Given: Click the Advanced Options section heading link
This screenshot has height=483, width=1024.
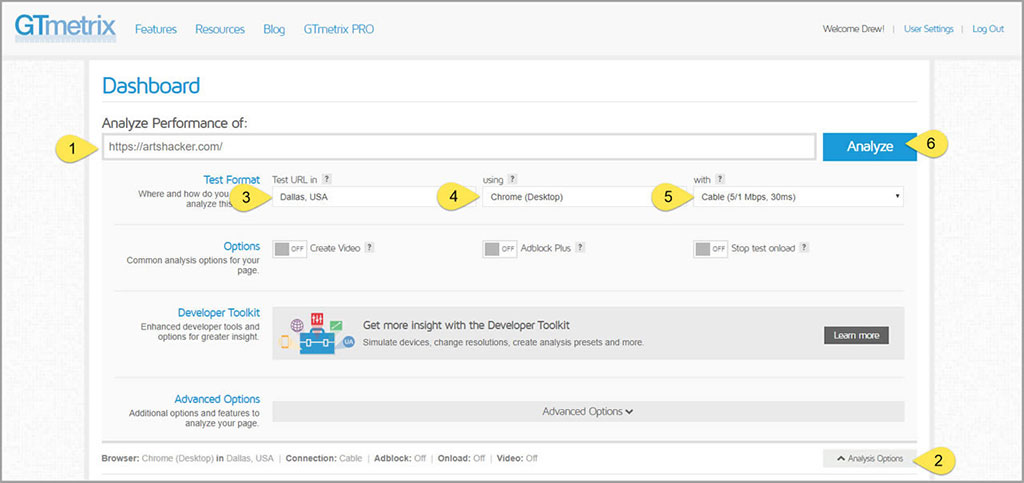Looking at the screenshot, I should coord(217,399).
